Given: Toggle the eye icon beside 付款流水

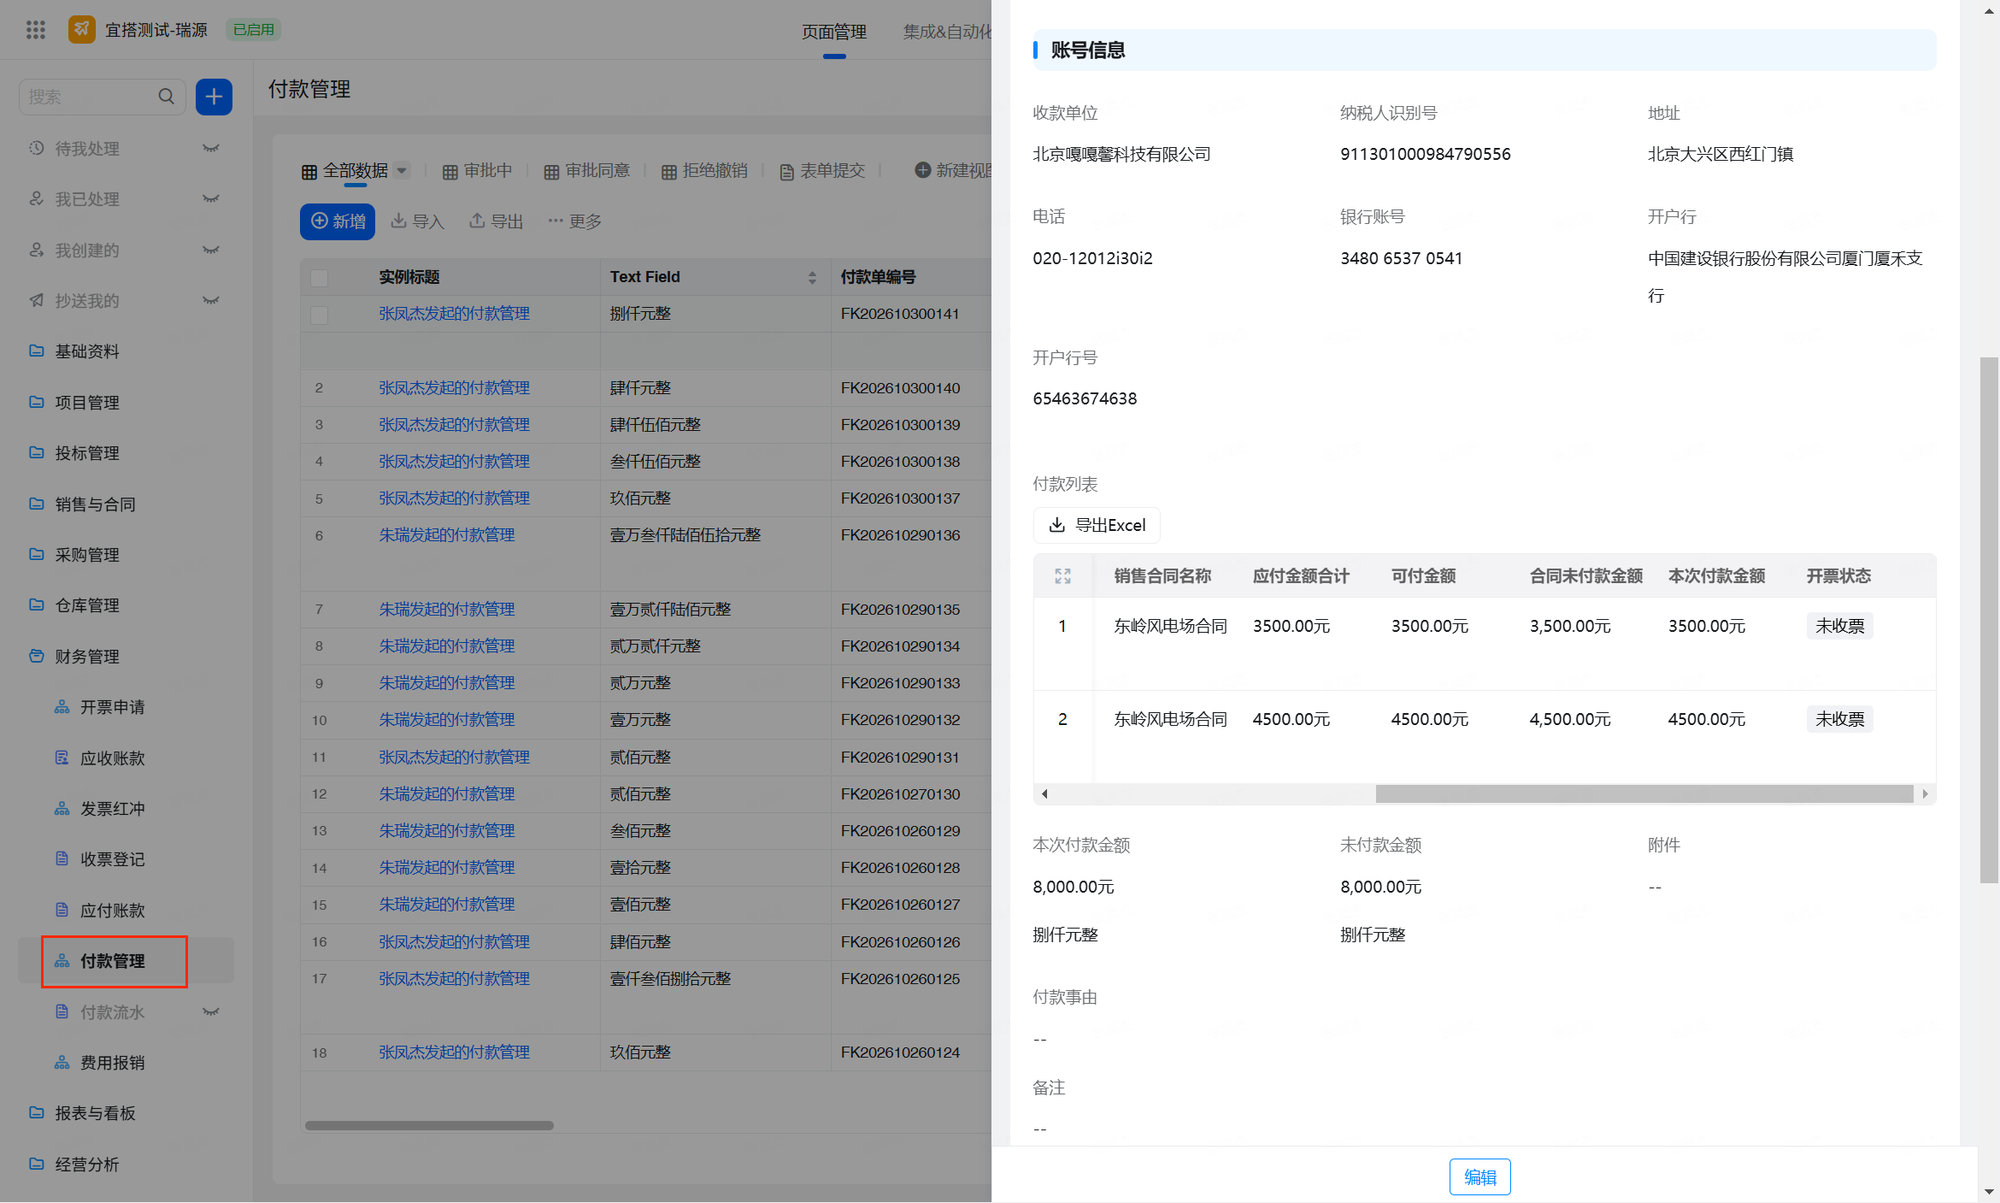Looking at the screenshot, I should pos(211,1012).
